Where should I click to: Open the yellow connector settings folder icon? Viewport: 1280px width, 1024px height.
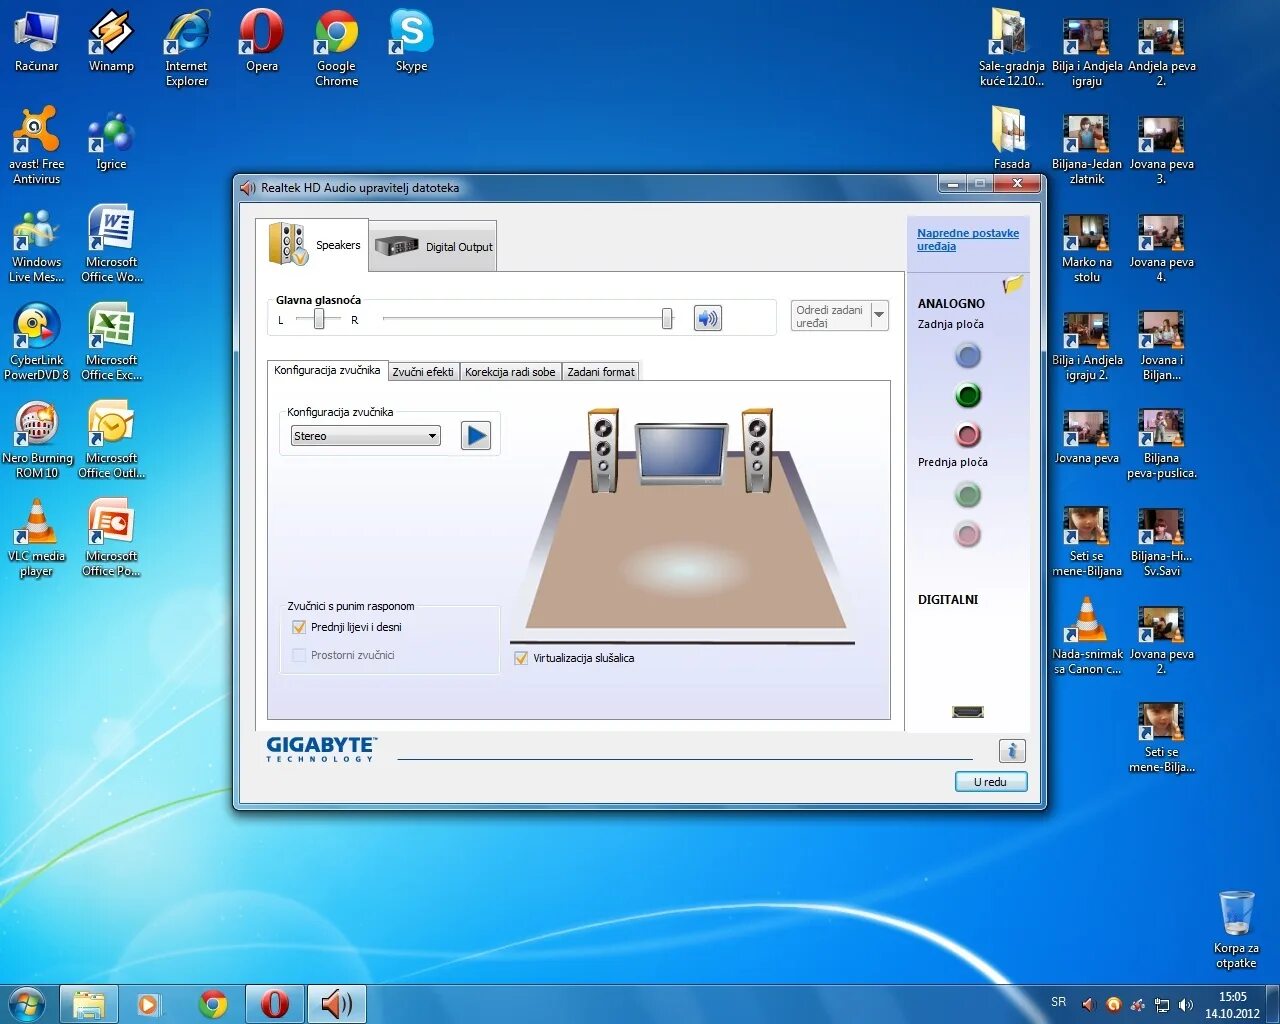[1012, 284]
